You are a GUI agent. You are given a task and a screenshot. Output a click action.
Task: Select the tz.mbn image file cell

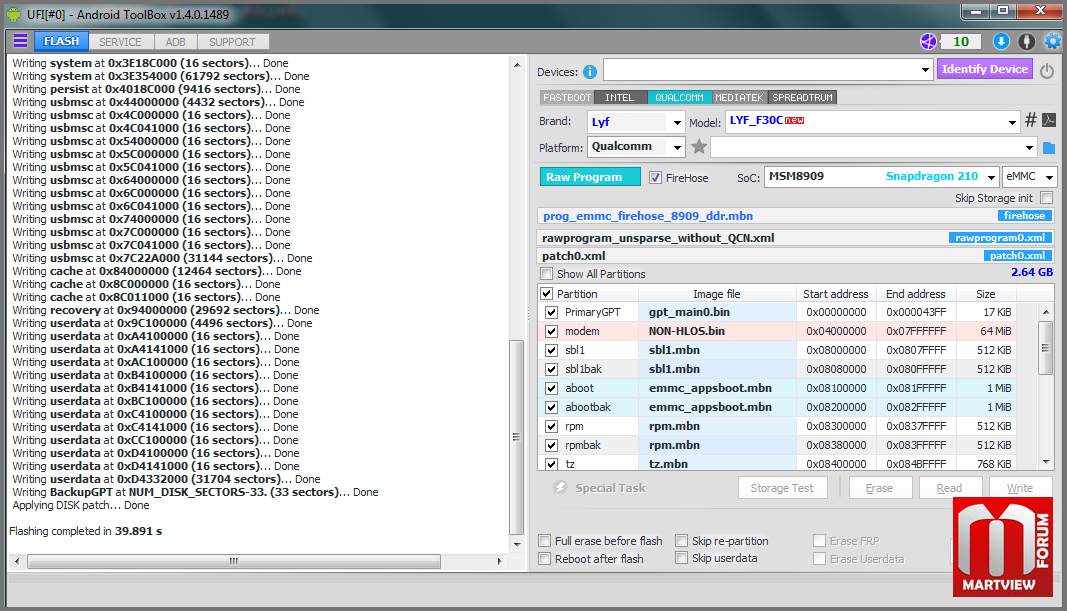click(x=717, y=463)
